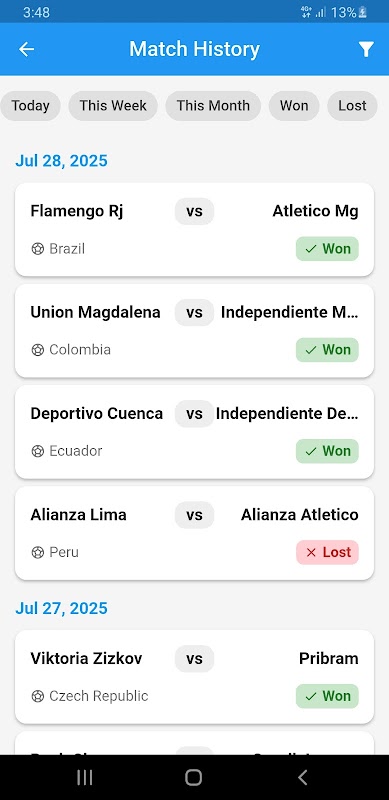Open Deportivo Cuenca match card

(x=194, y=432)
